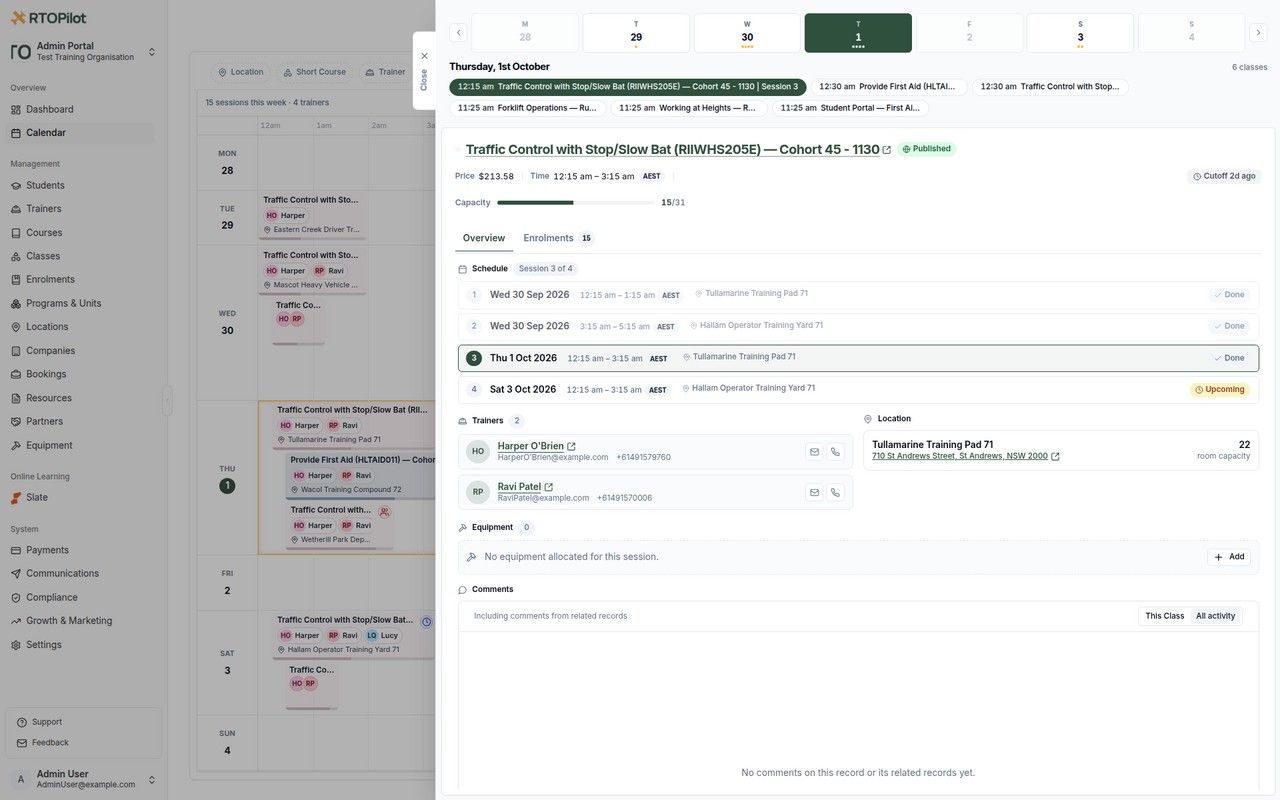Open 11:25 am Working at Heights class chip
Viewport: 1280px width, 800px height.
[688, 108]
